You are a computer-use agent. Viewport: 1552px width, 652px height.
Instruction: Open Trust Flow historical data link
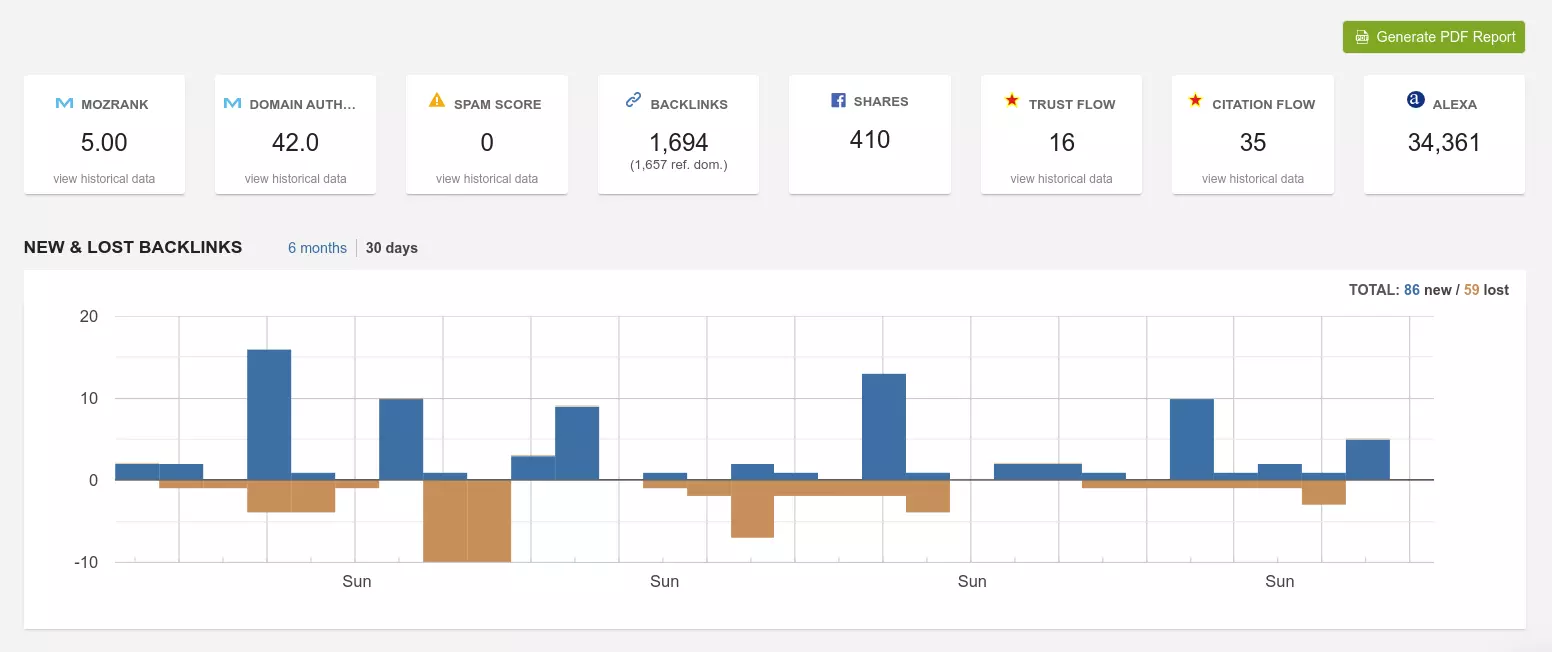[x=1061, y=179]
